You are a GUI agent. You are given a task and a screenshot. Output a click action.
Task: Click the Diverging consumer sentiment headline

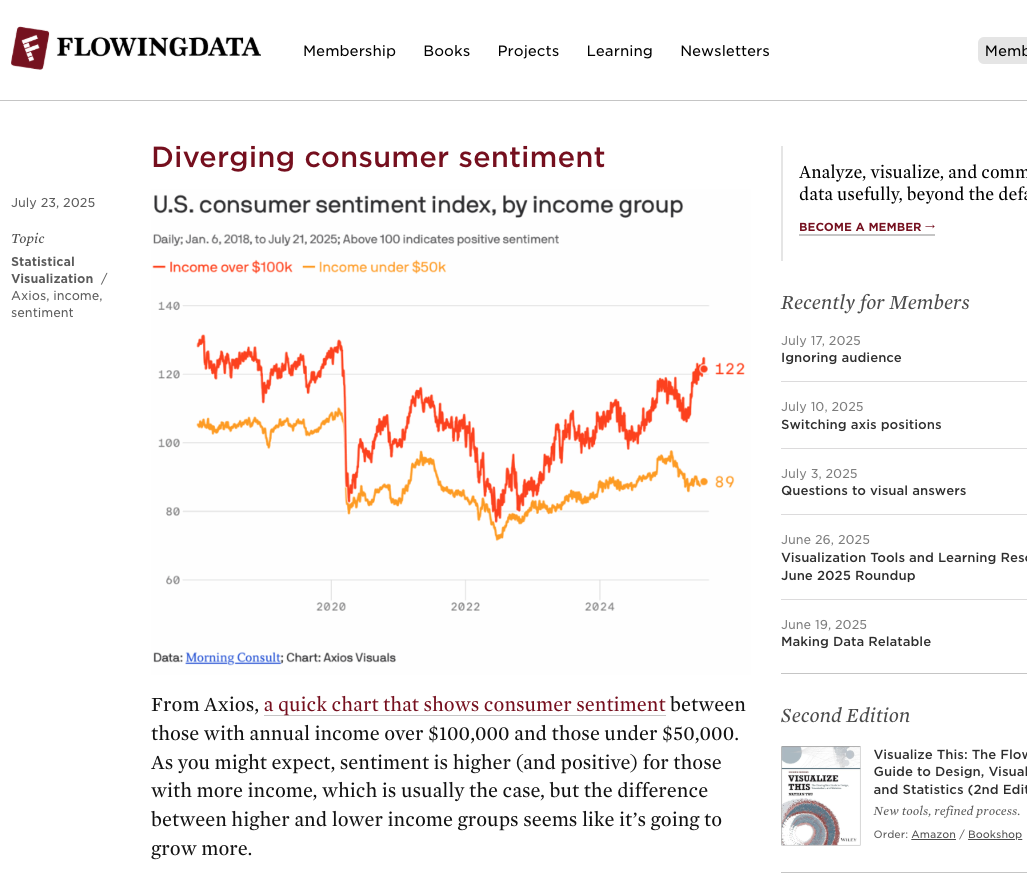click(378, 157)
